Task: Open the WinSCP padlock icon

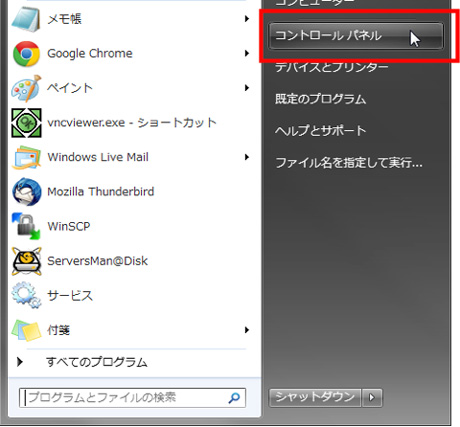Action: (x=26, y=226)
